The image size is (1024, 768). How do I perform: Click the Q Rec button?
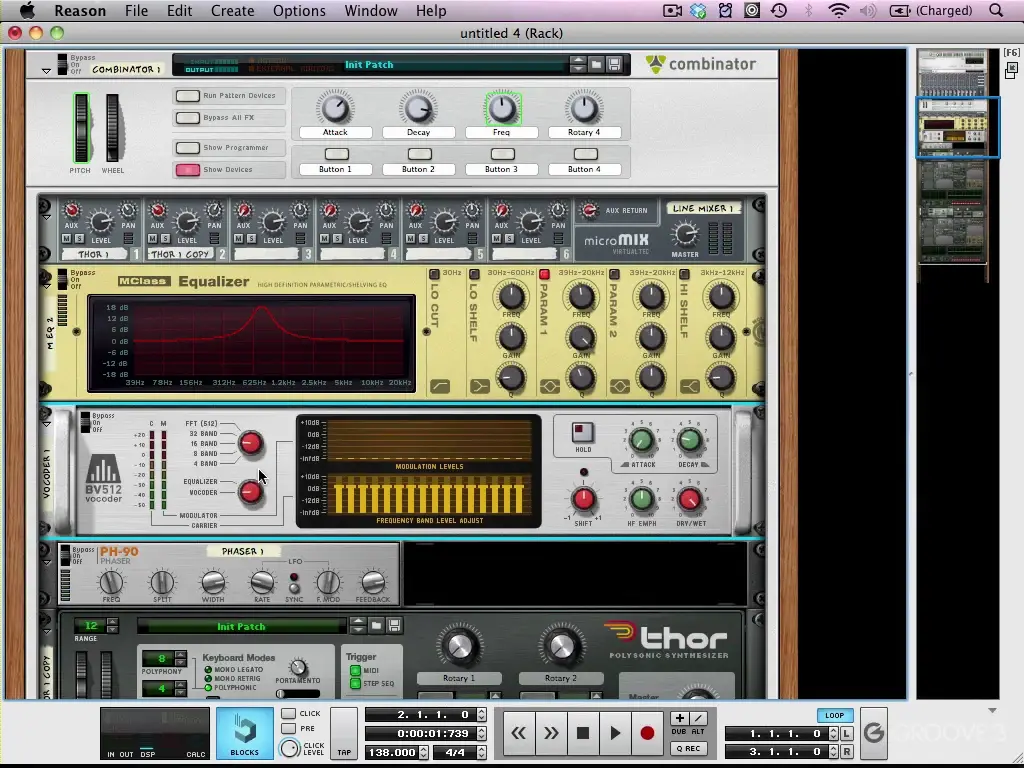click(x=688, y=748)
